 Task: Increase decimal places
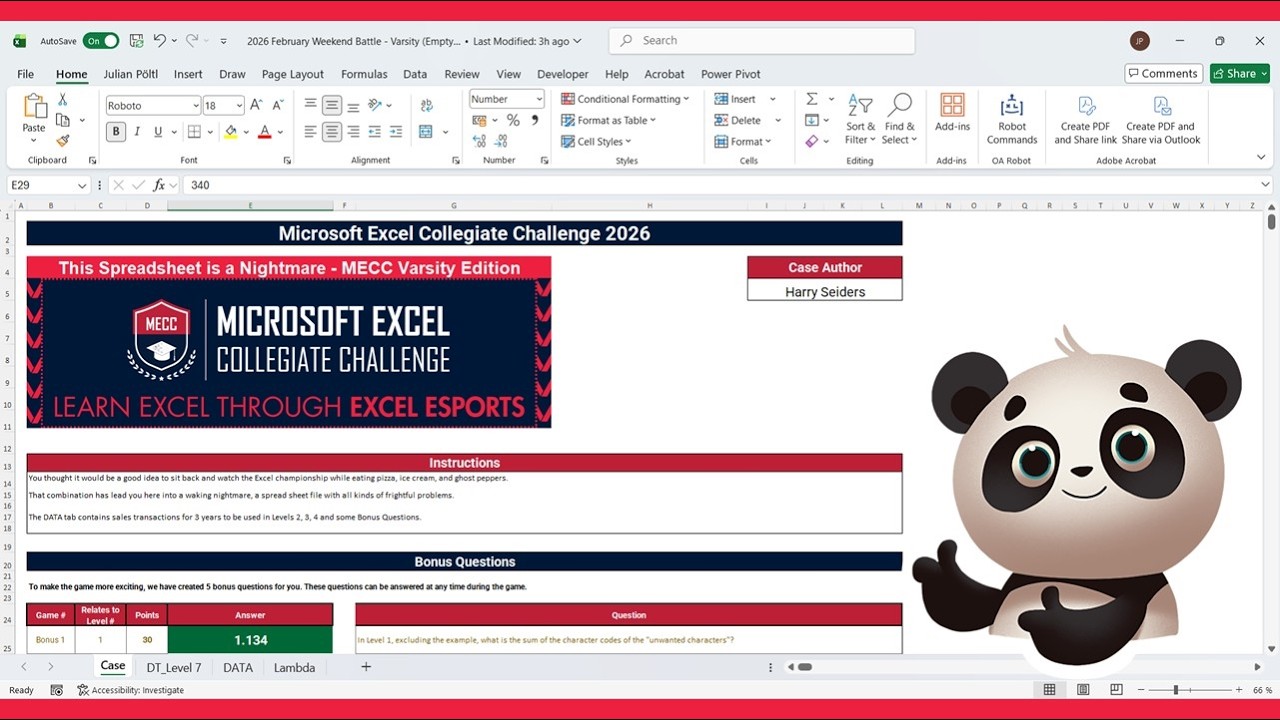pyautogui.click(x=479, y=142)
